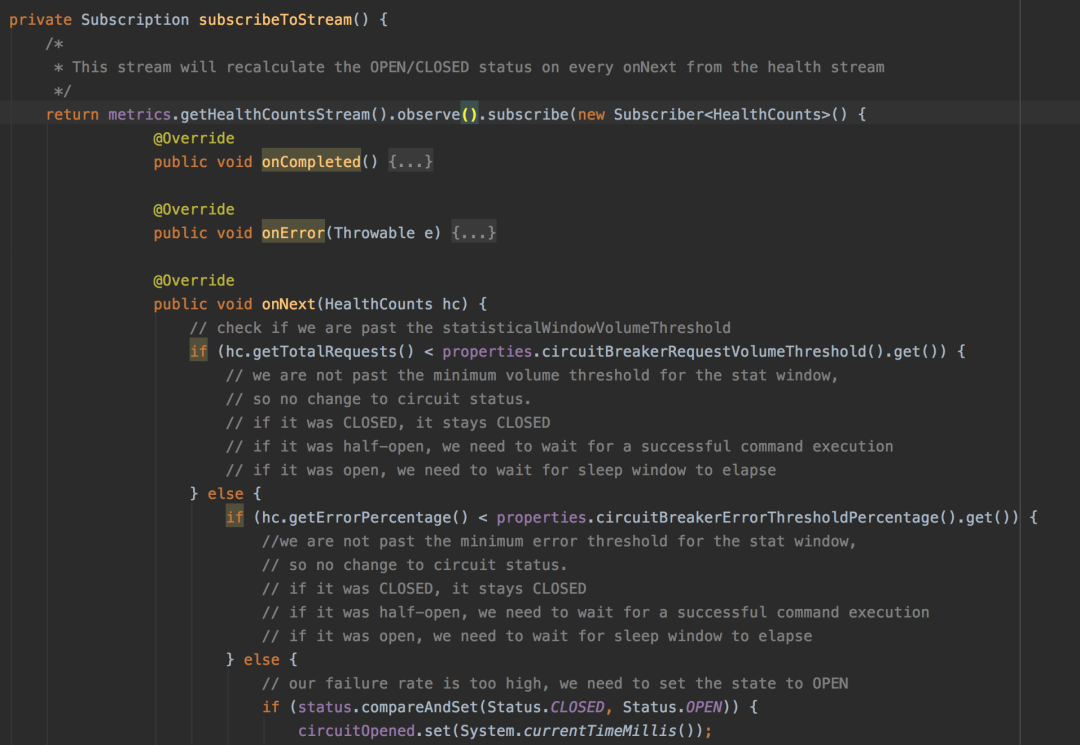The width and height of the screenshot is (1080, 745).
Task: Click circuitOpened field reference
Action: [x=356, y=731]
